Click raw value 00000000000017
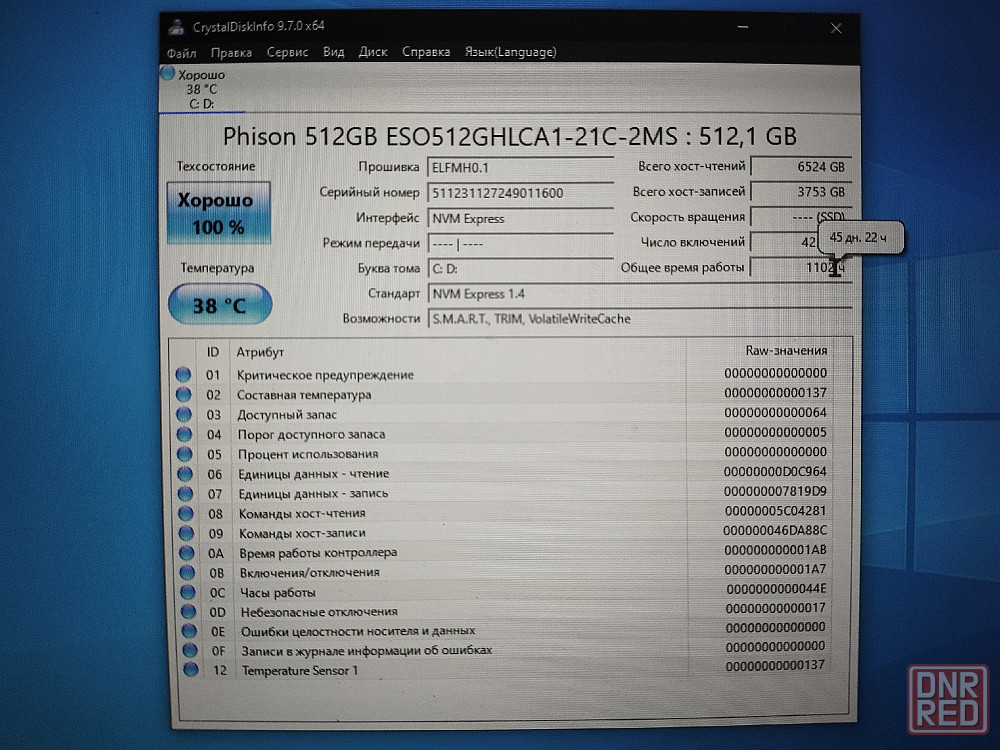This screenshot has width=1000, height=750. [776, 608]
